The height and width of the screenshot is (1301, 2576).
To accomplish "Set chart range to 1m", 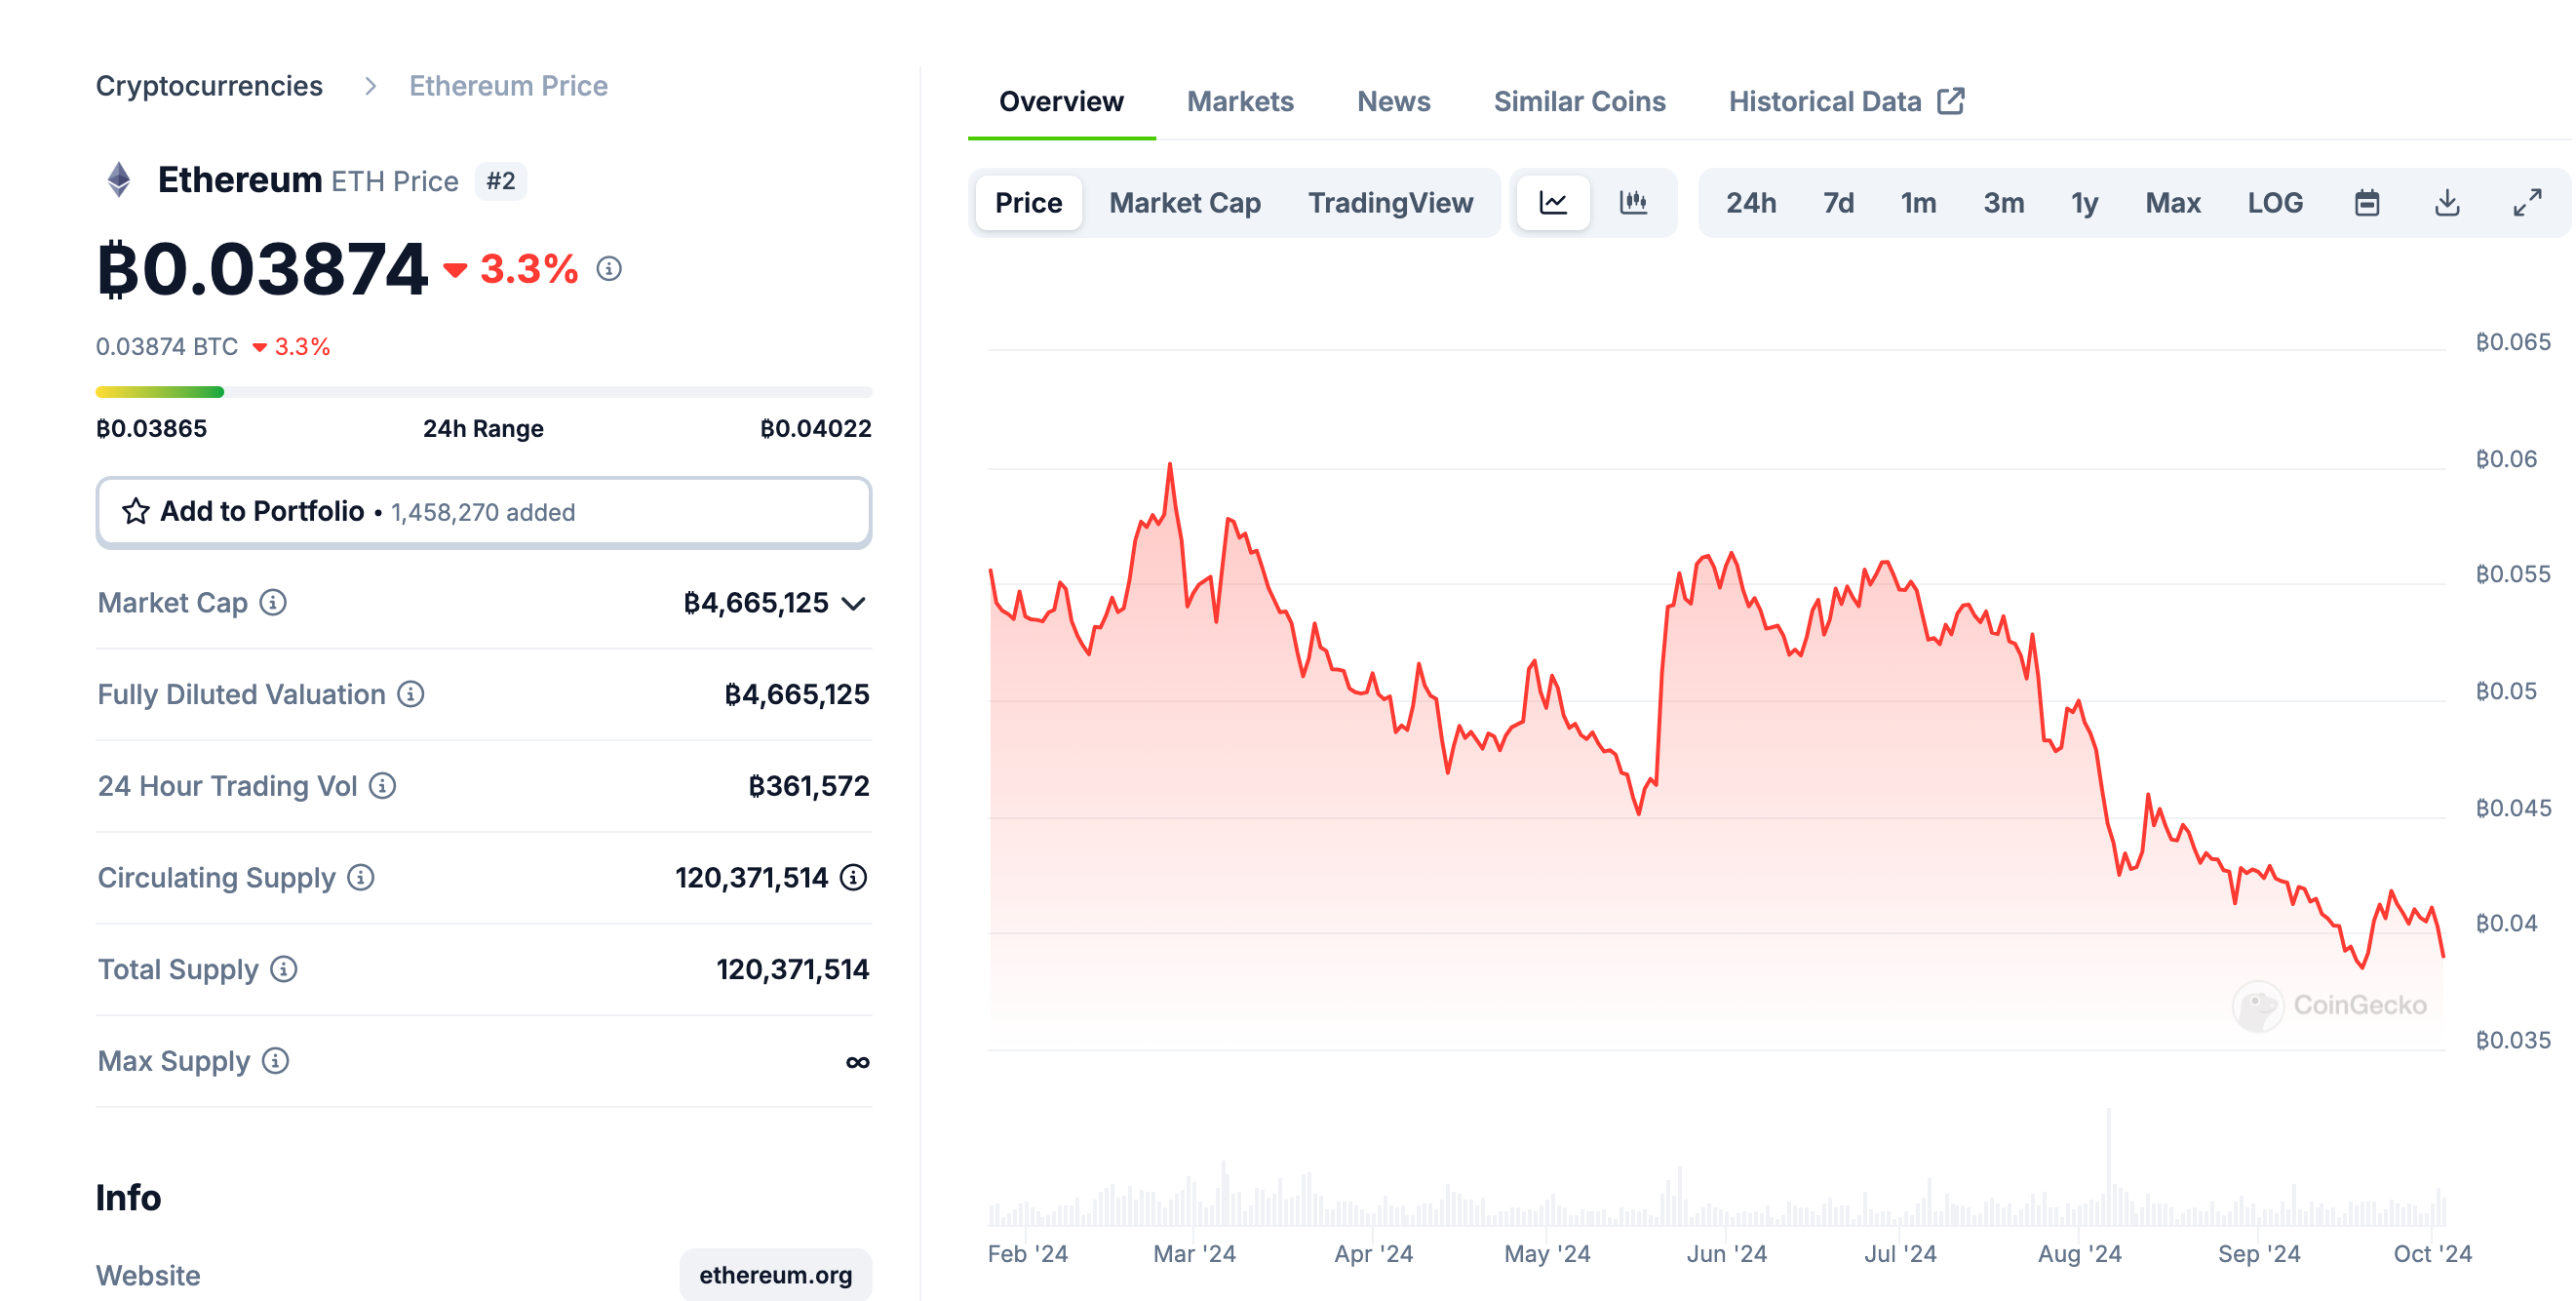I will tap(1918, 203).
